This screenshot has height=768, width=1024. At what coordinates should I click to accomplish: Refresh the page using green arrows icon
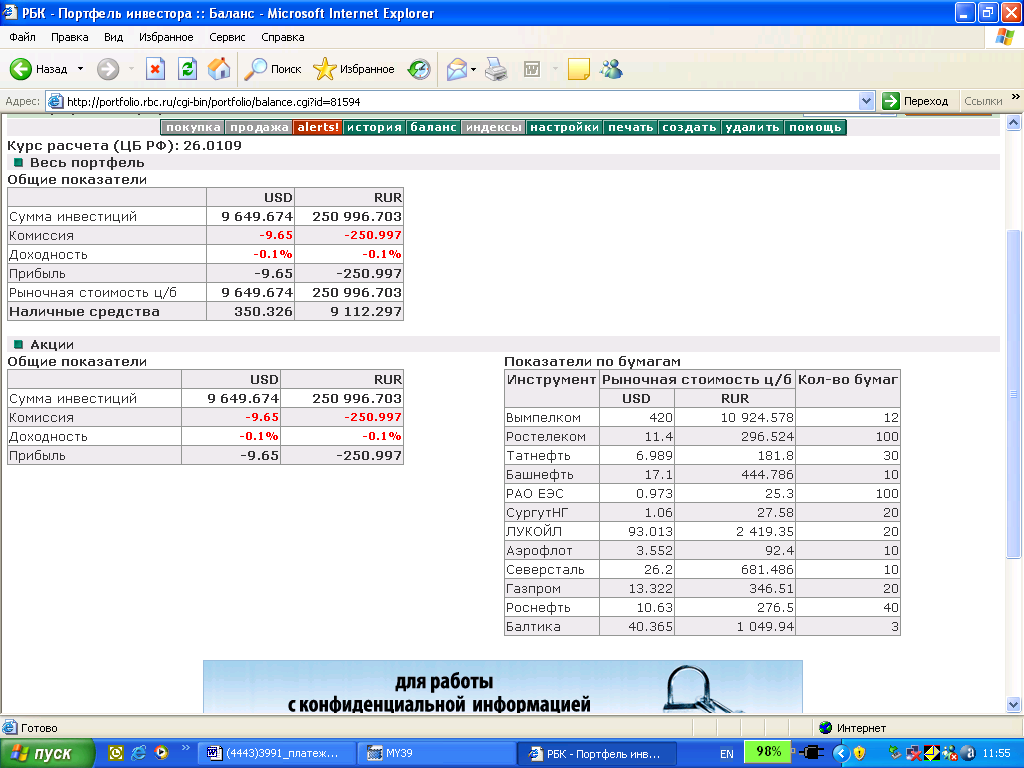(x=187, y=69)
